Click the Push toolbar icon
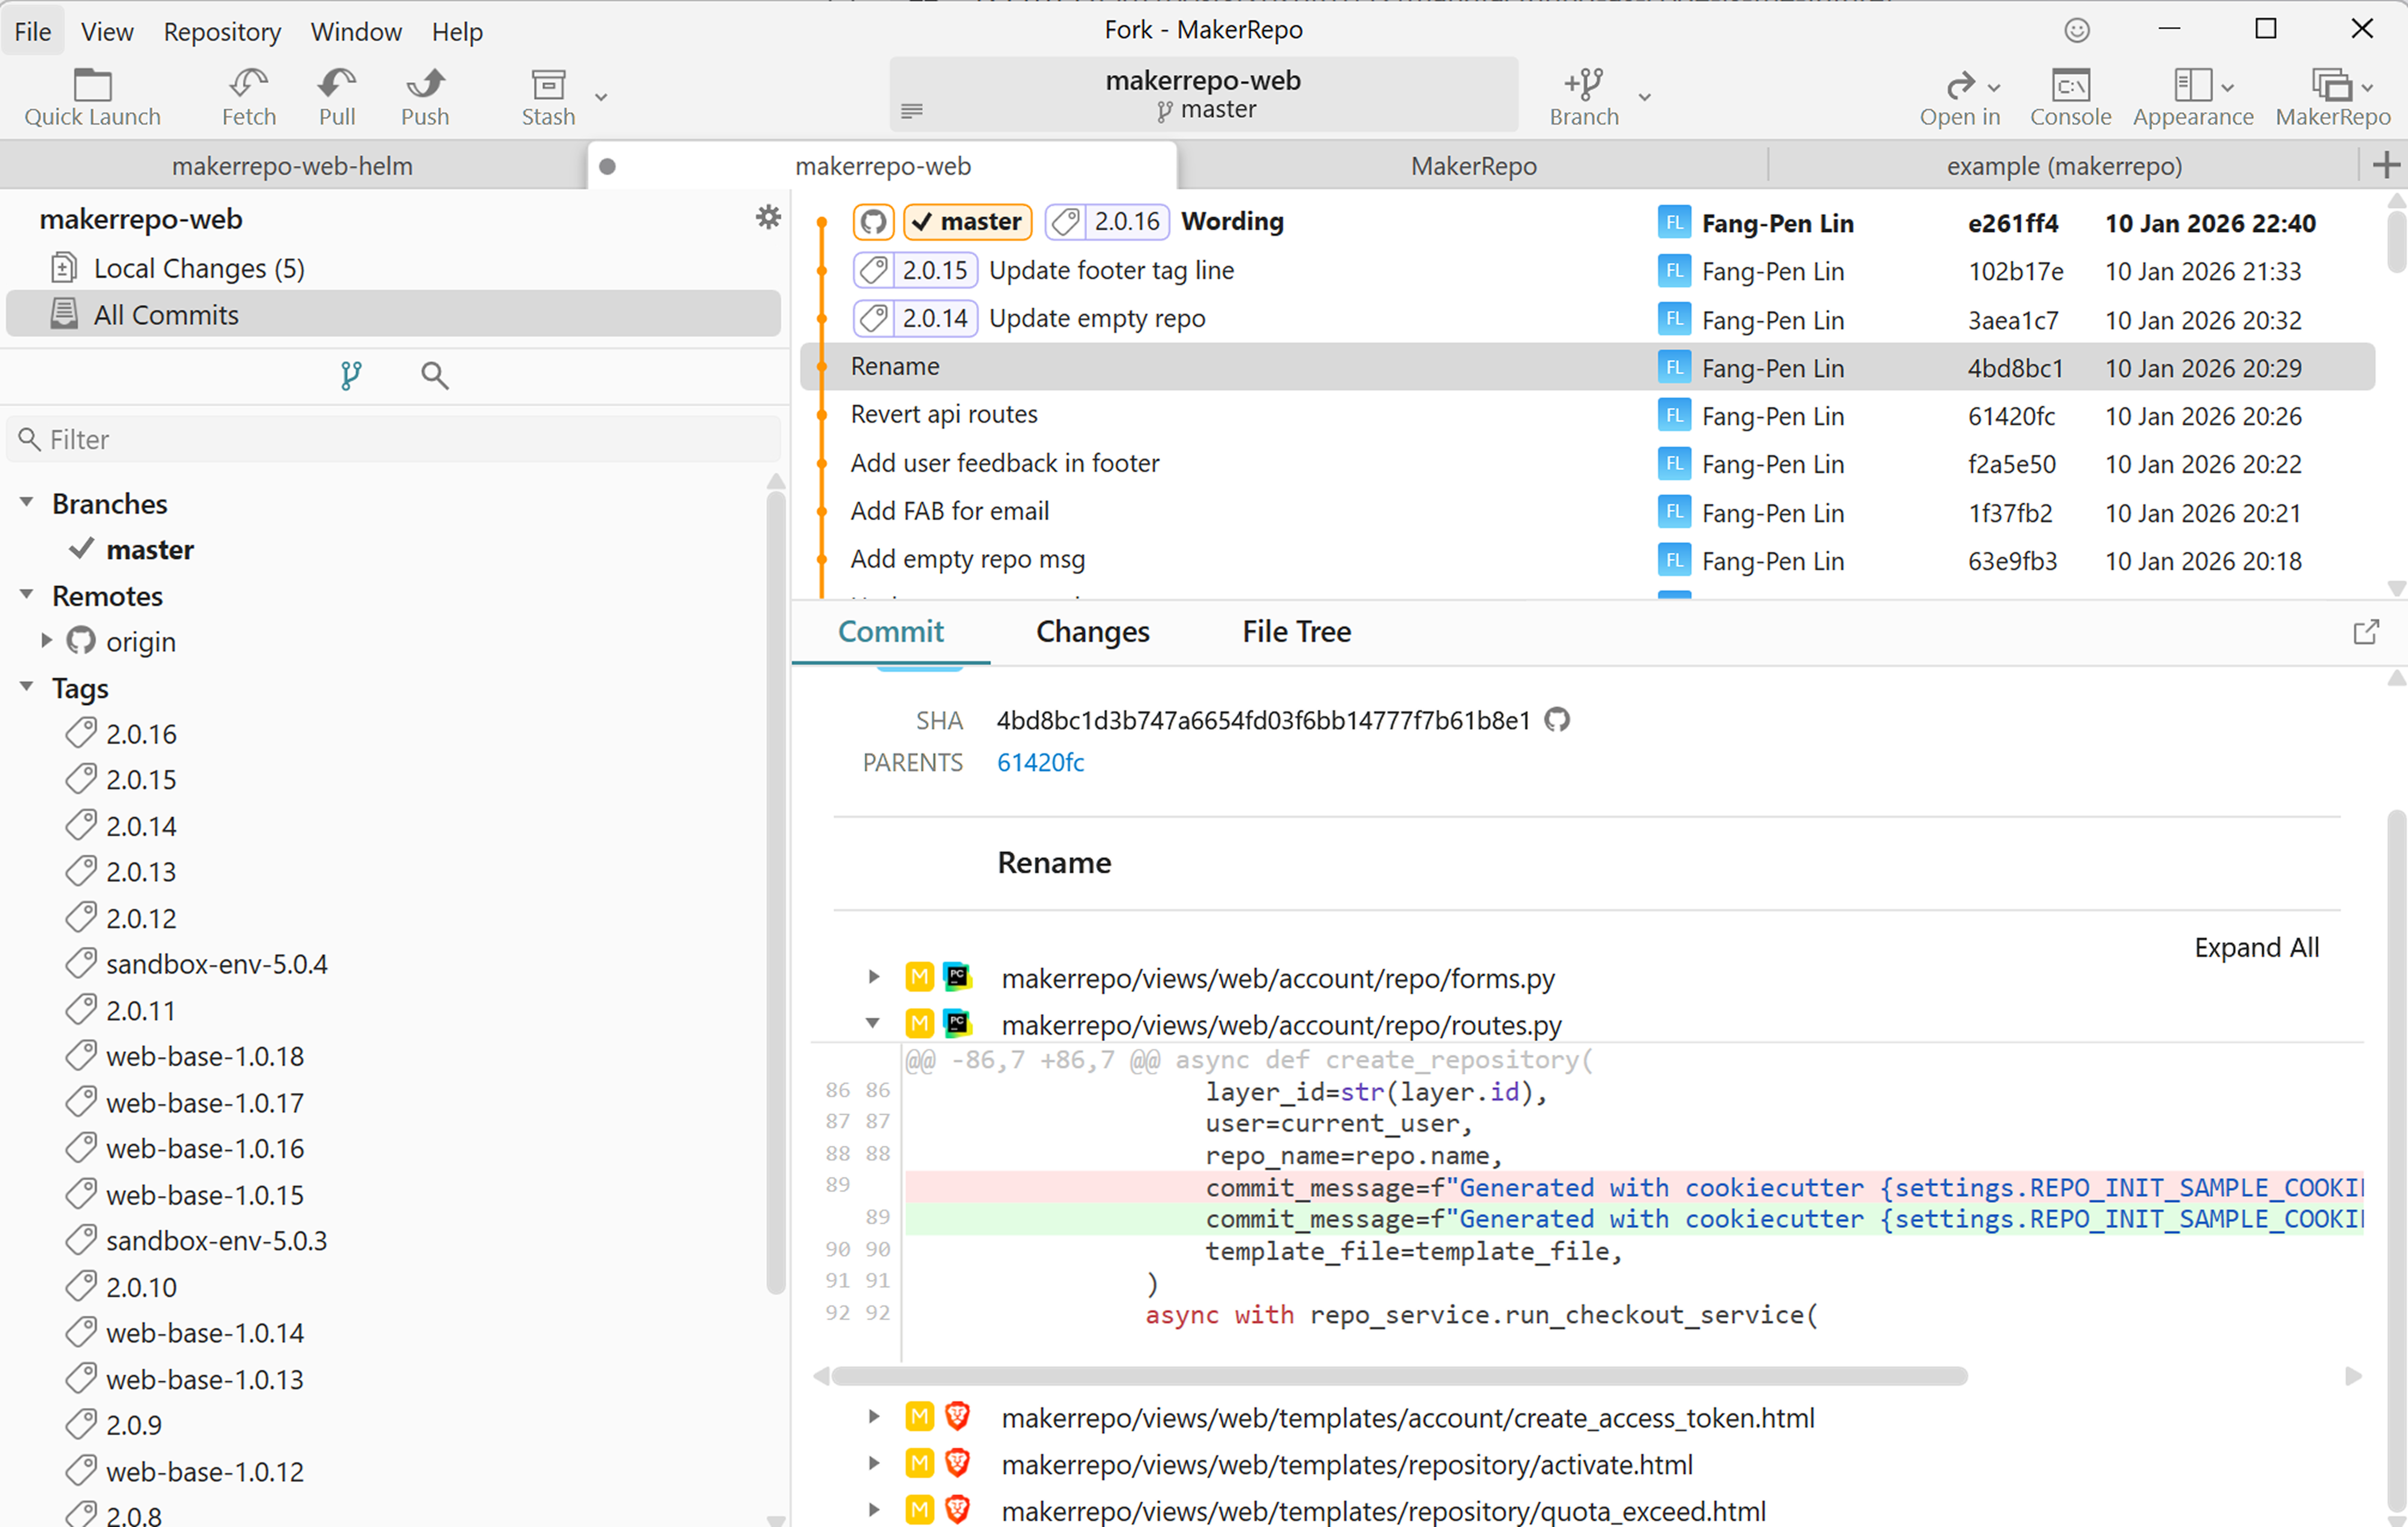 point(424,95)
